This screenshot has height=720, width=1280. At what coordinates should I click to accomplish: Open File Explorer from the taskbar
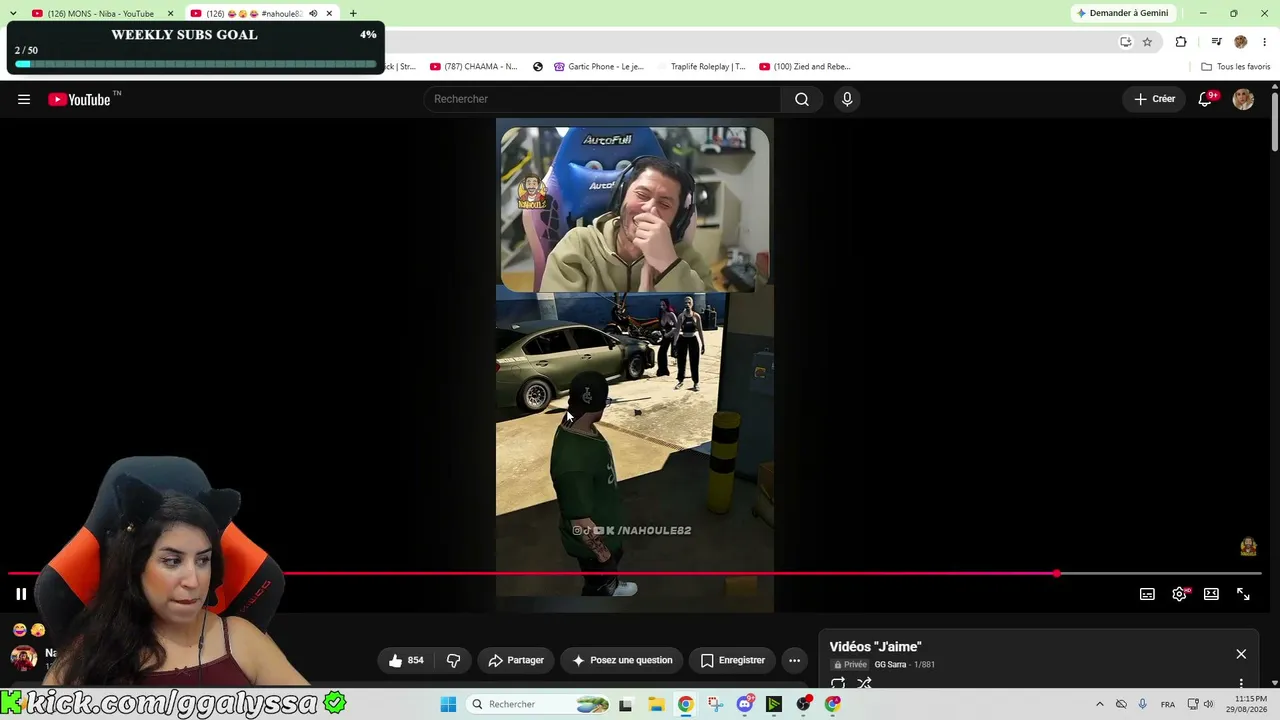pyautogui.click(x=656, y=704)
